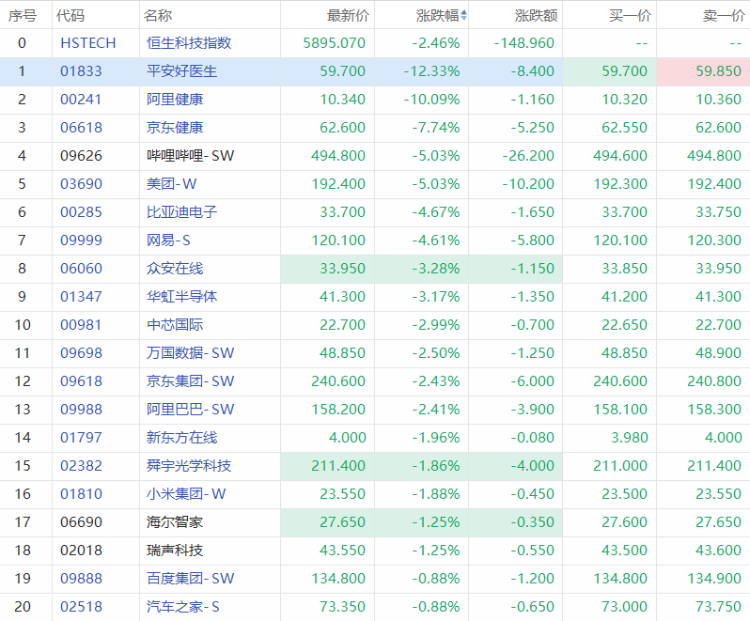Open stock code 09618
The height and width of the screenshot is (621, 750).
click(81, 381)
